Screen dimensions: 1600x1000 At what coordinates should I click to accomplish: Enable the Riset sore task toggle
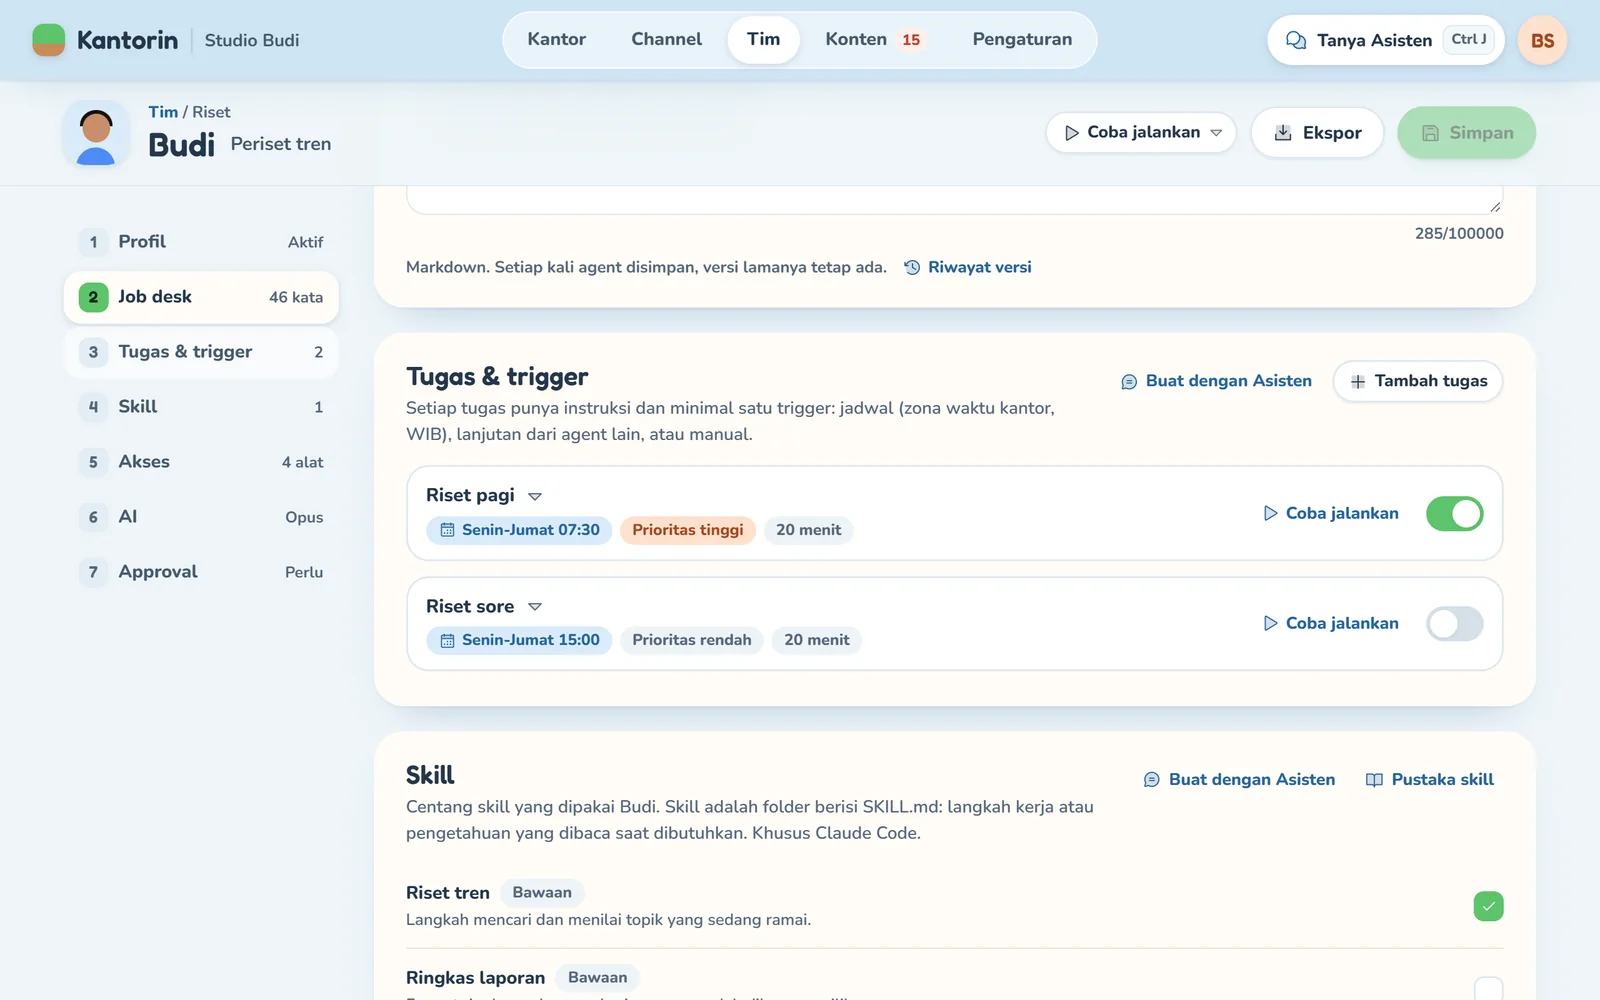point(1454,623)
